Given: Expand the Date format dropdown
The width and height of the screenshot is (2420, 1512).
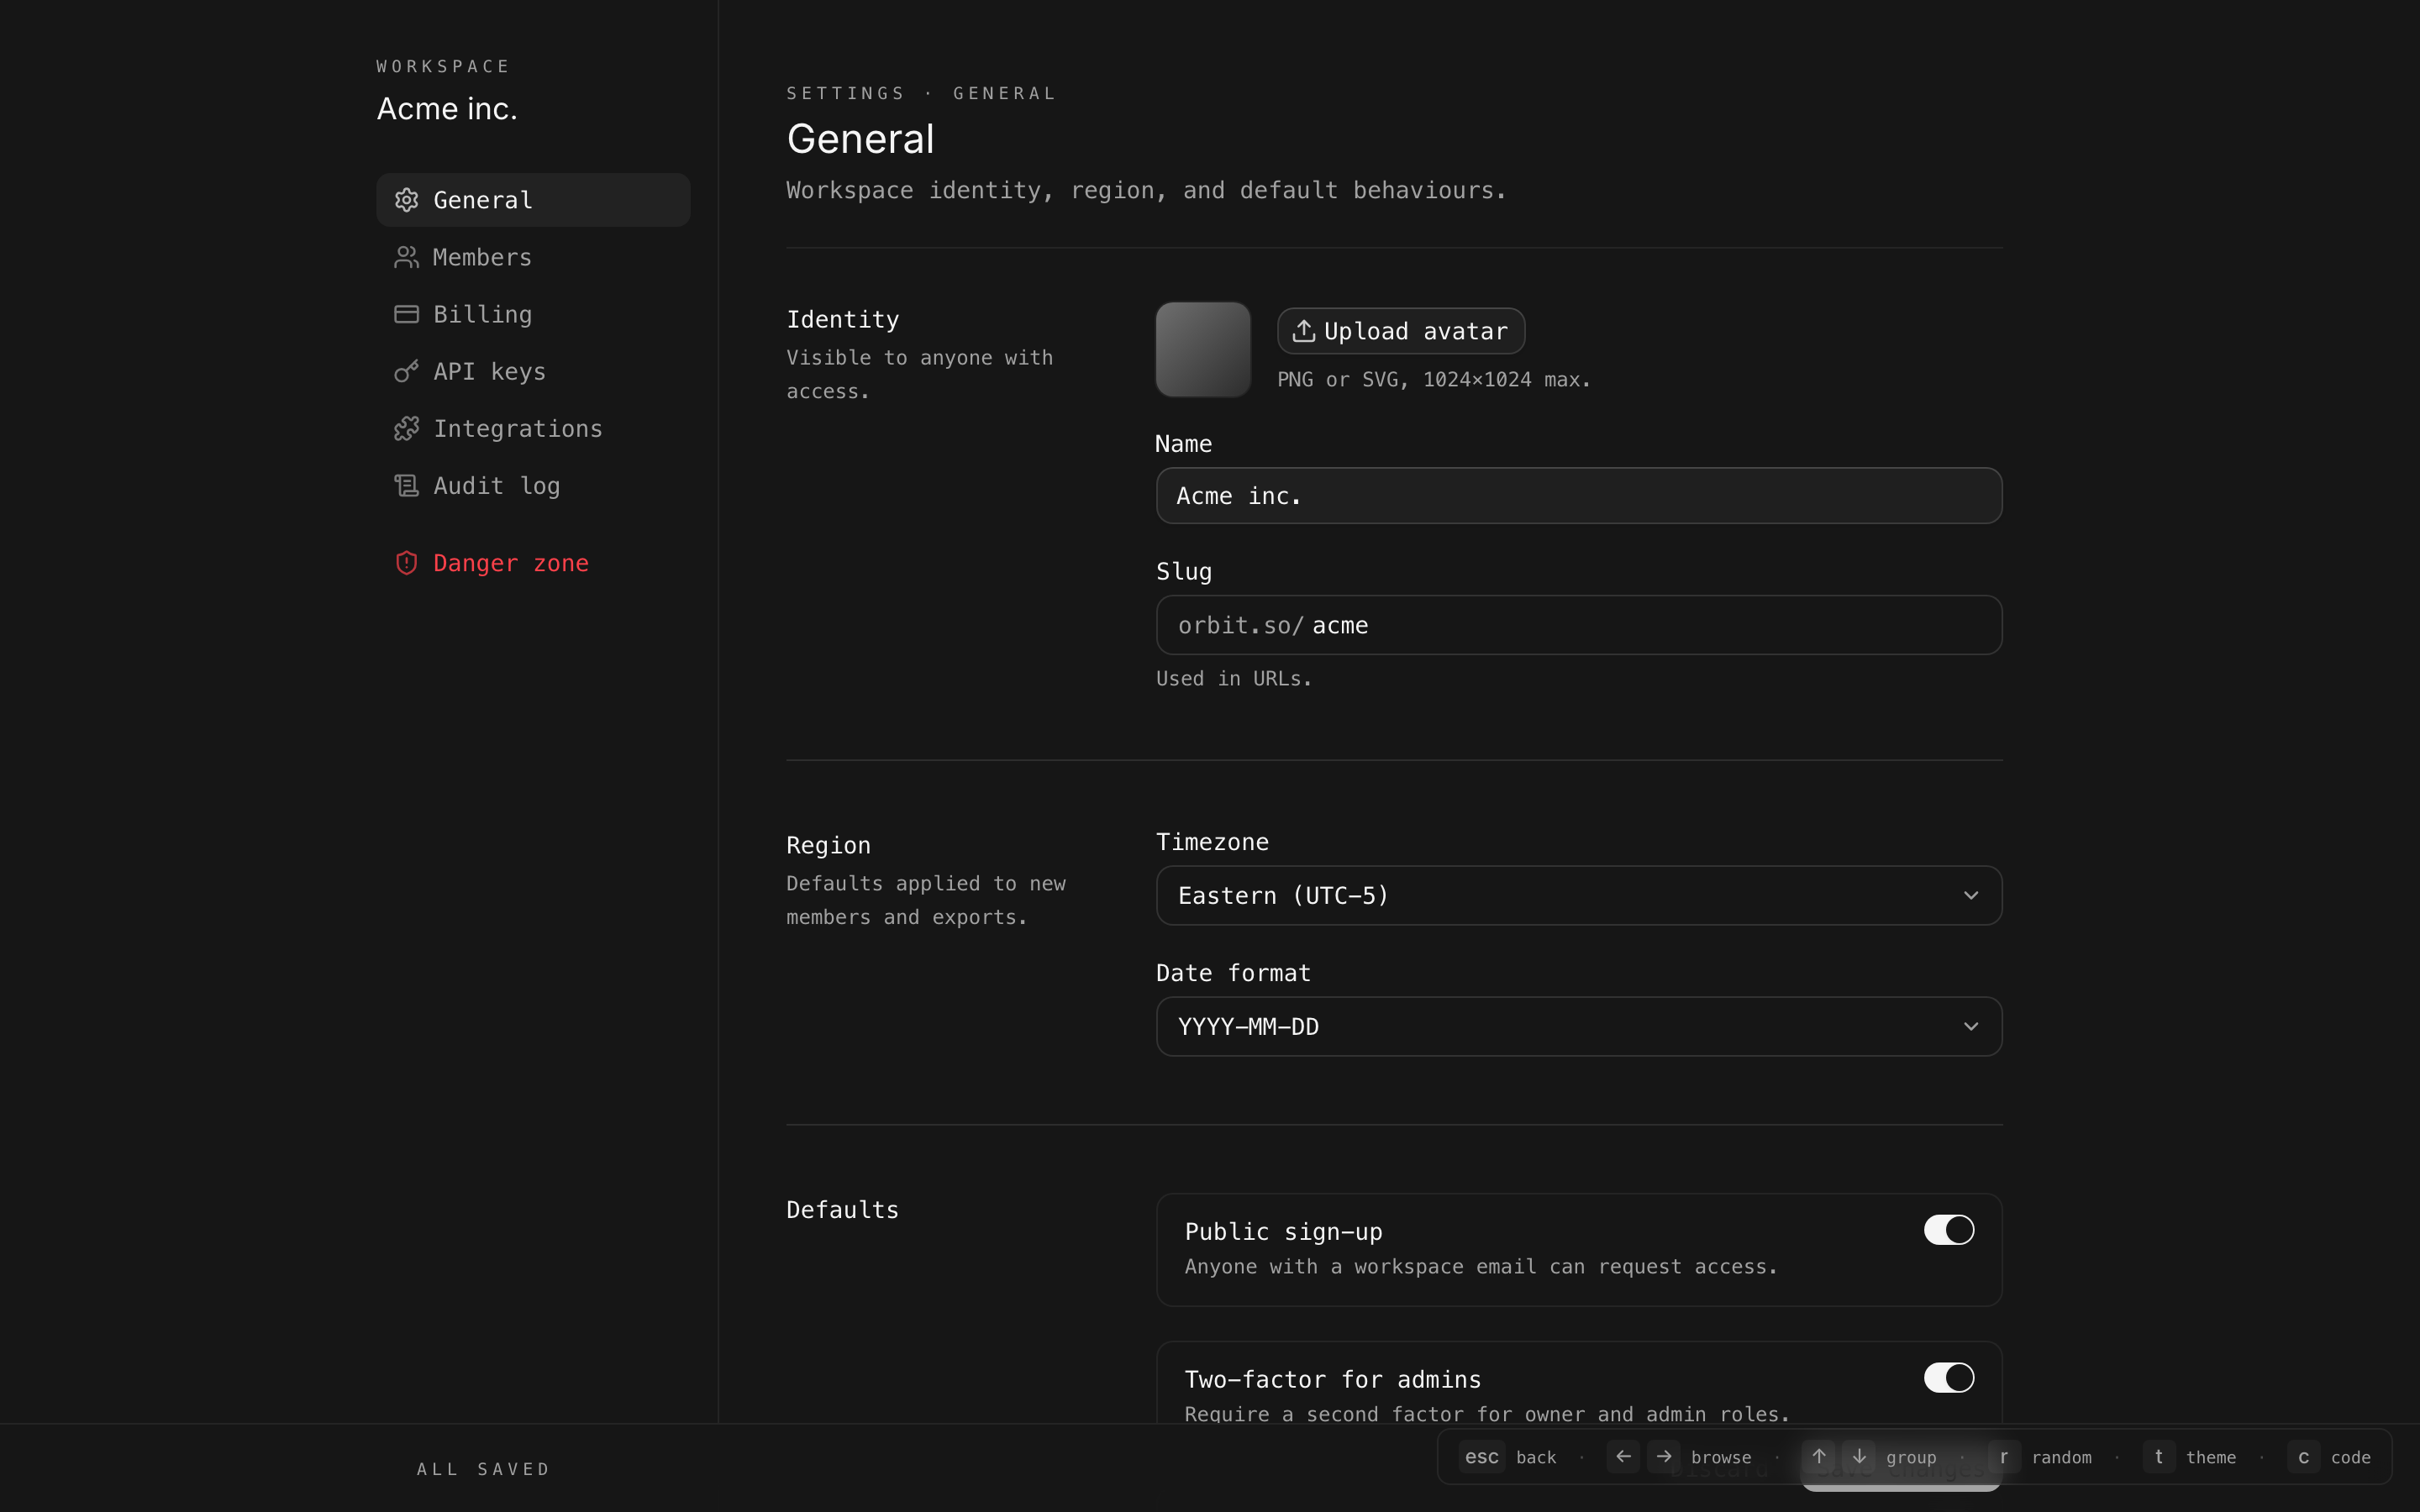Looking at the screenshot, I should 1578,1026.
